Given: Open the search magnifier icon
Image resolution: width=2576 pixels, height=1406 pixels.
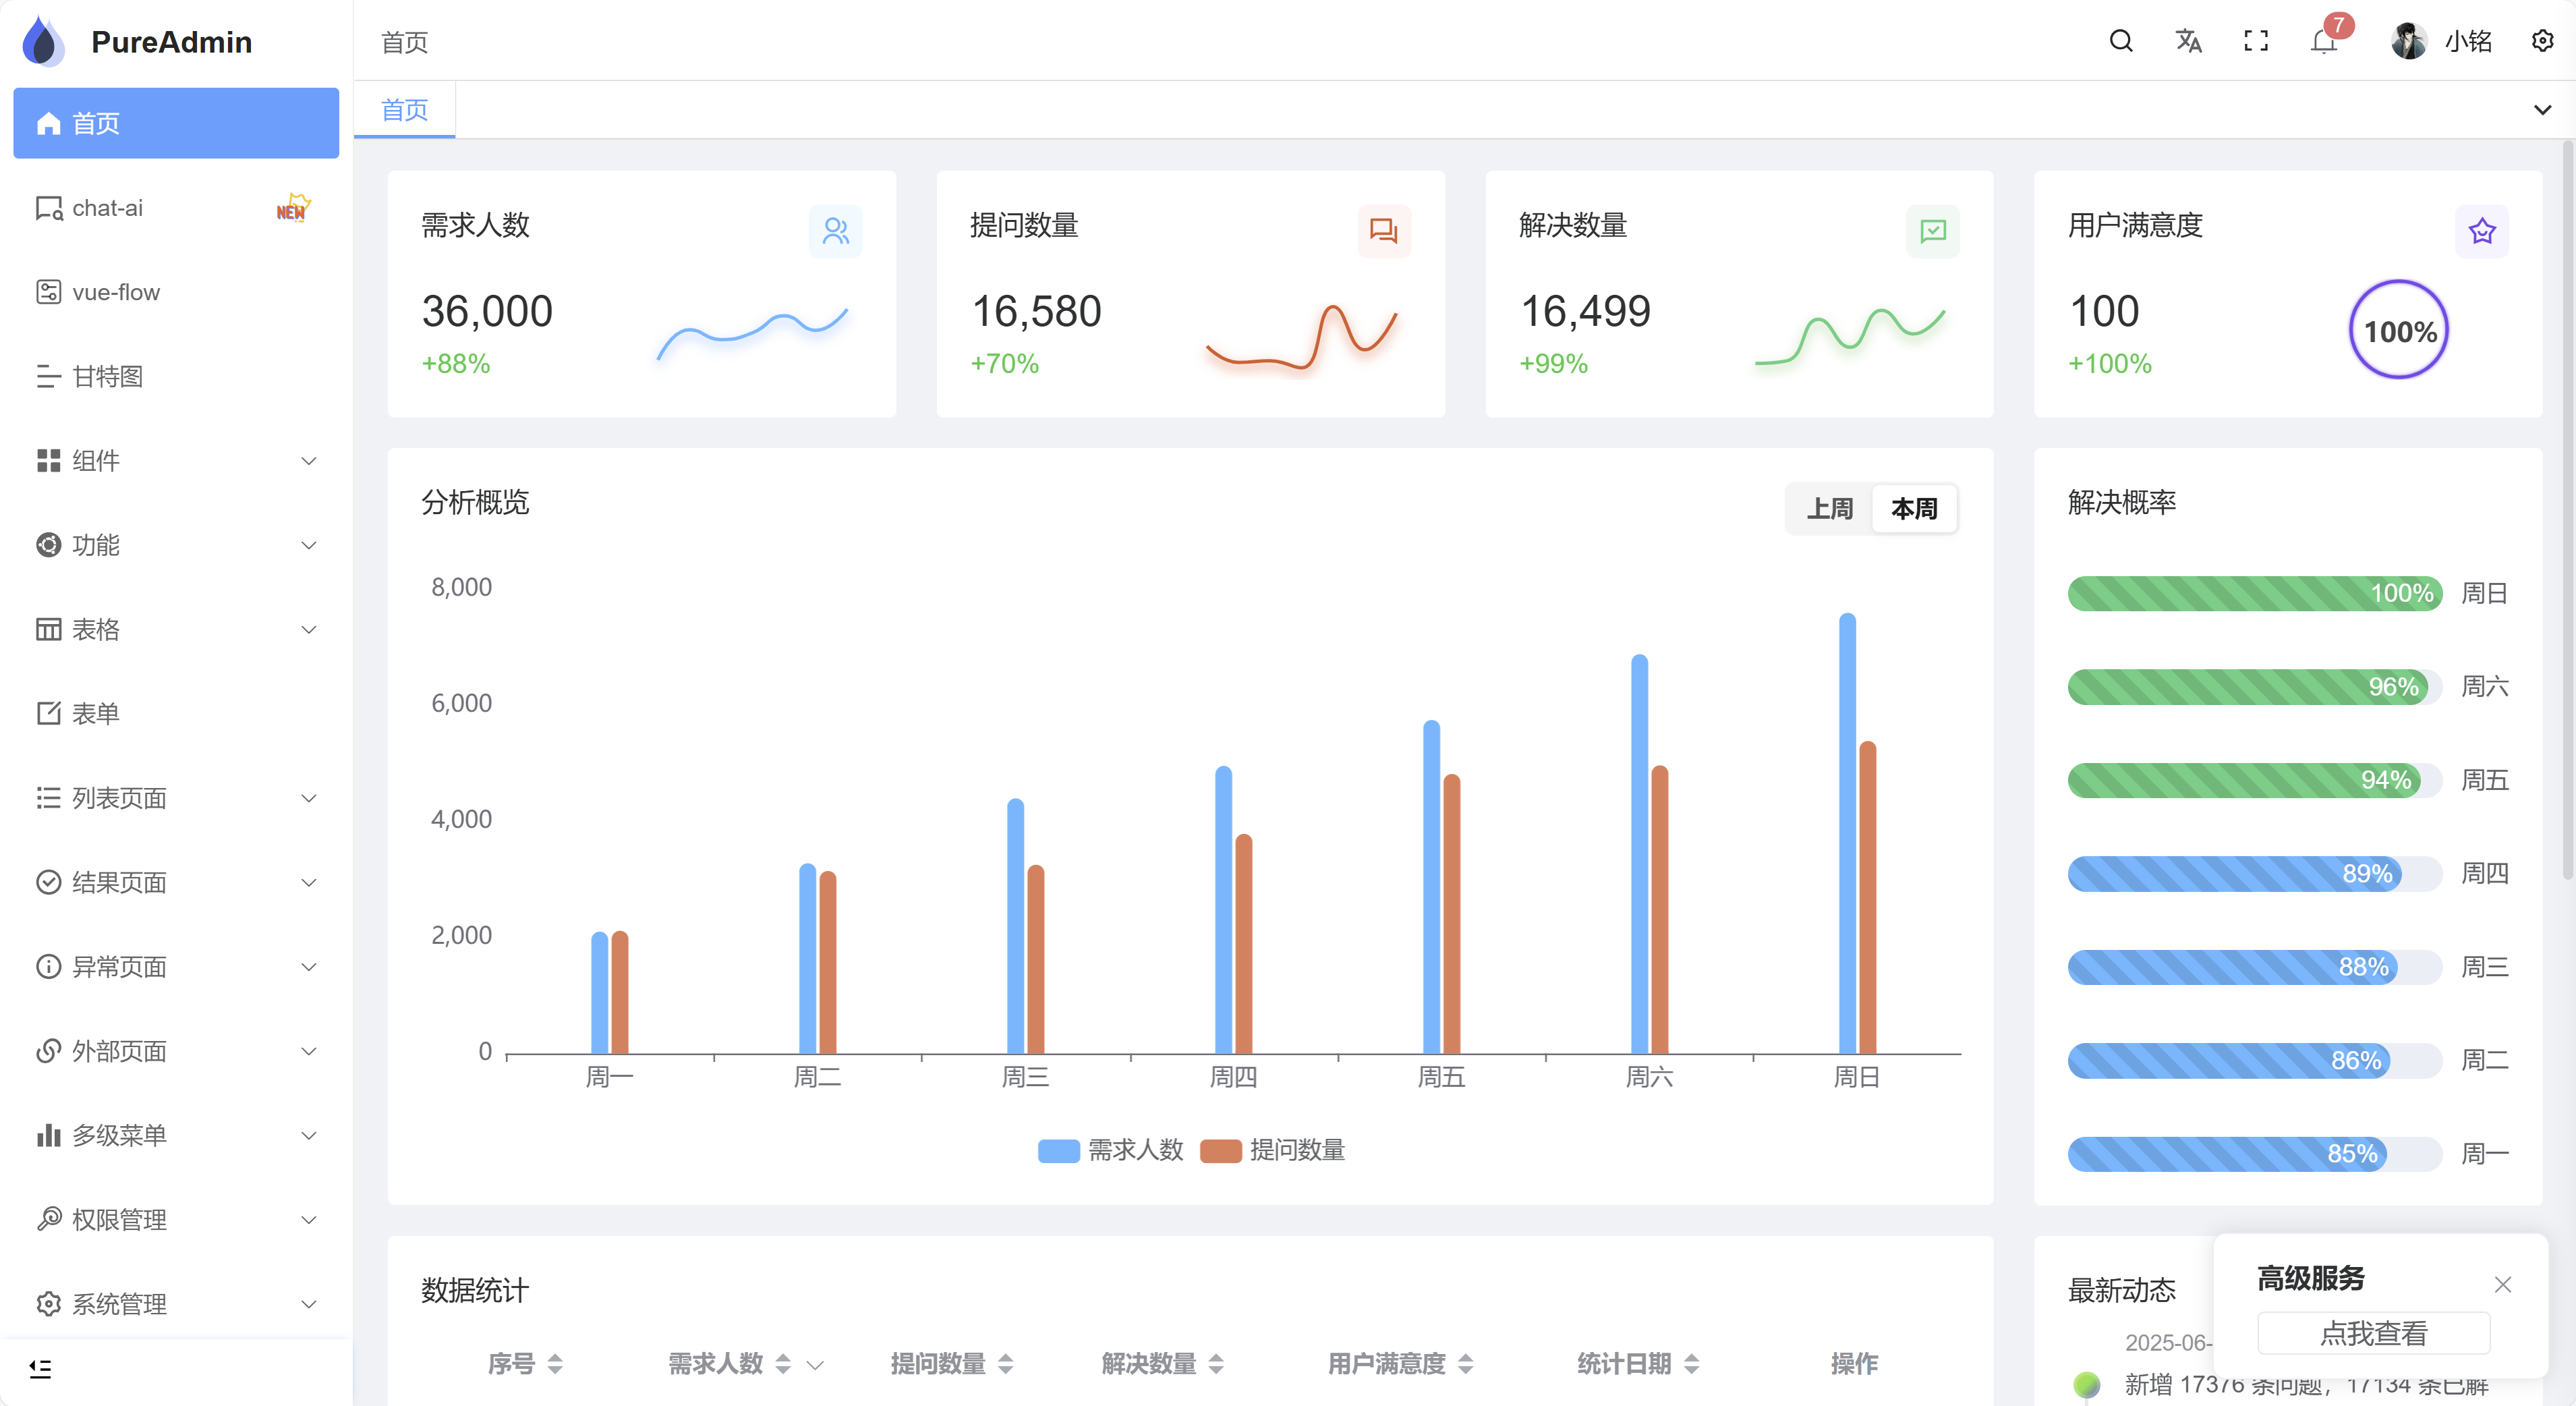Looking at the screenshot, I should (2120, 41).
